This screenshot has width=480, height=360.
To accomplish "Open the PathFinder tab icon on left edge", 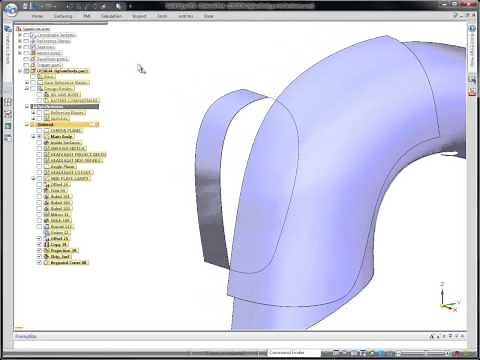I will pyautogui.click(x=8, y=29).
